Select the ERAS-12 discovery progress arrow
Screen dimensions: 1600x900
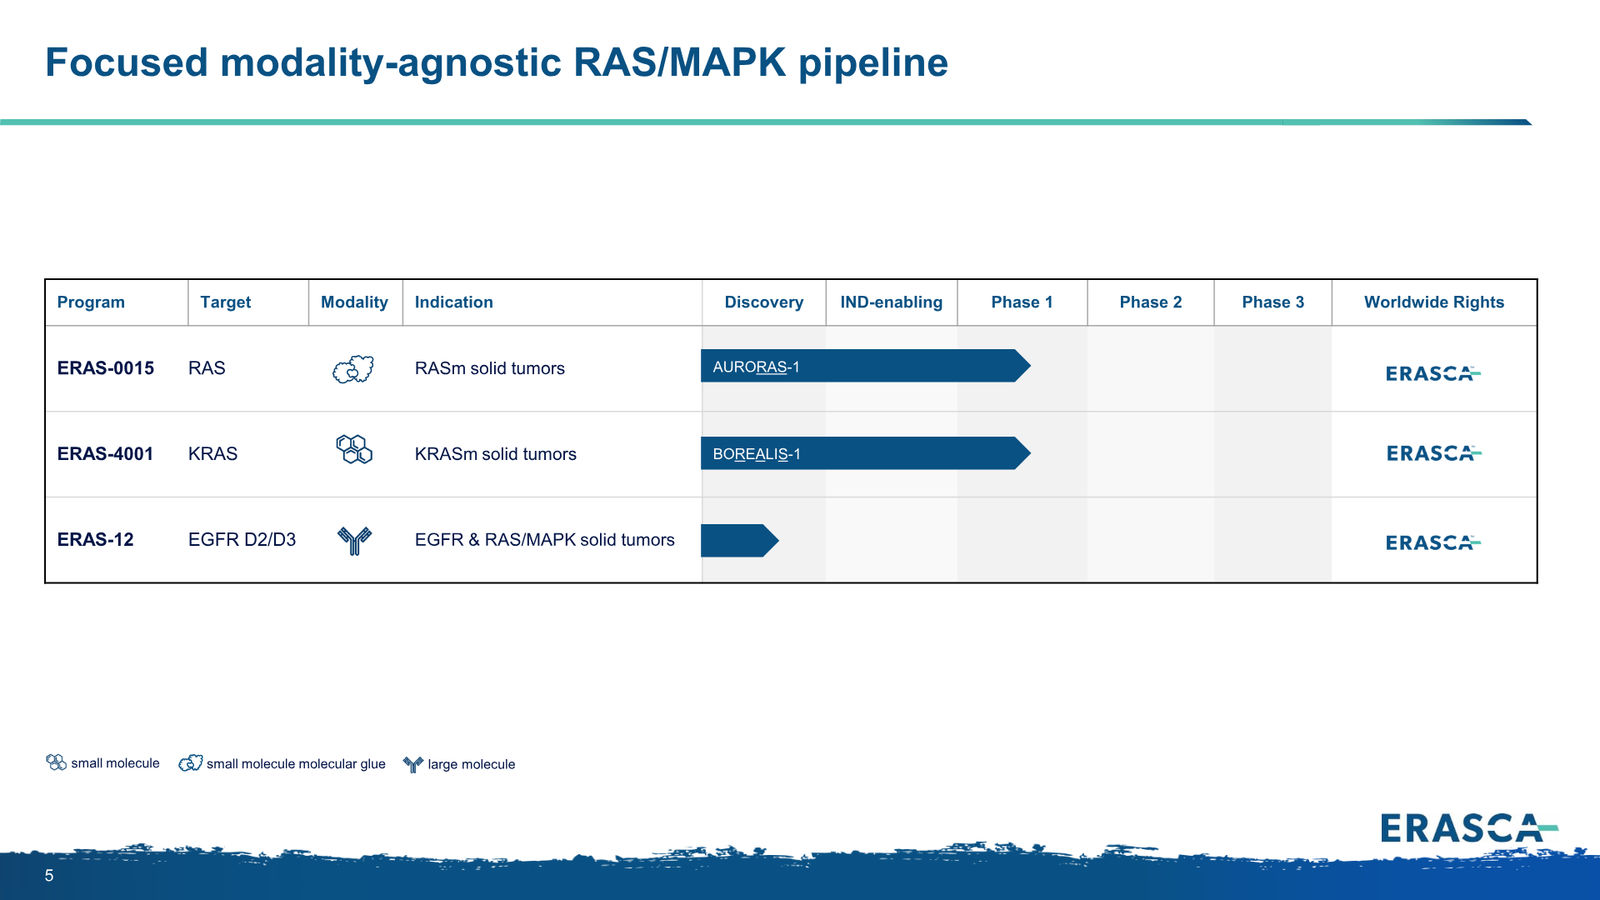pyautogui.click(x=740, y=540)
